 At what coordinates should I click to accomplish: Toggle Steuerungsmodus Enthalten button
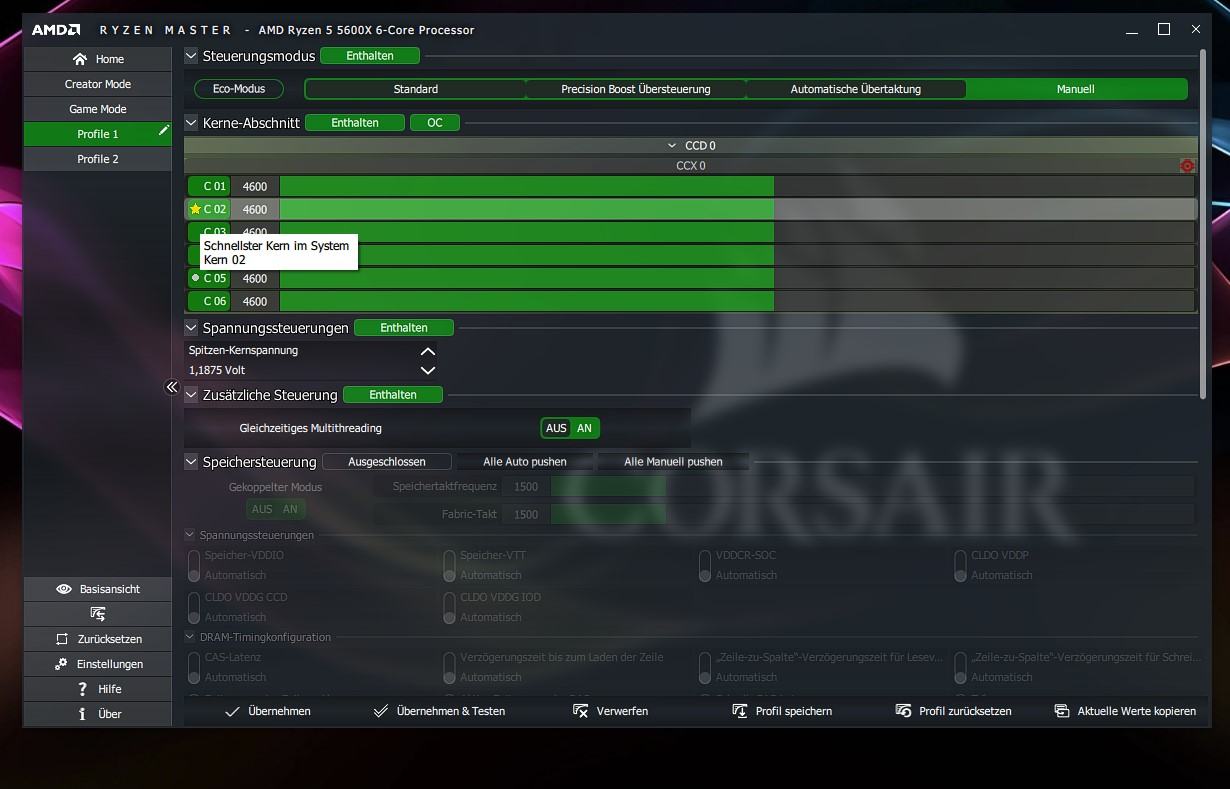click(x=370, y=56)
